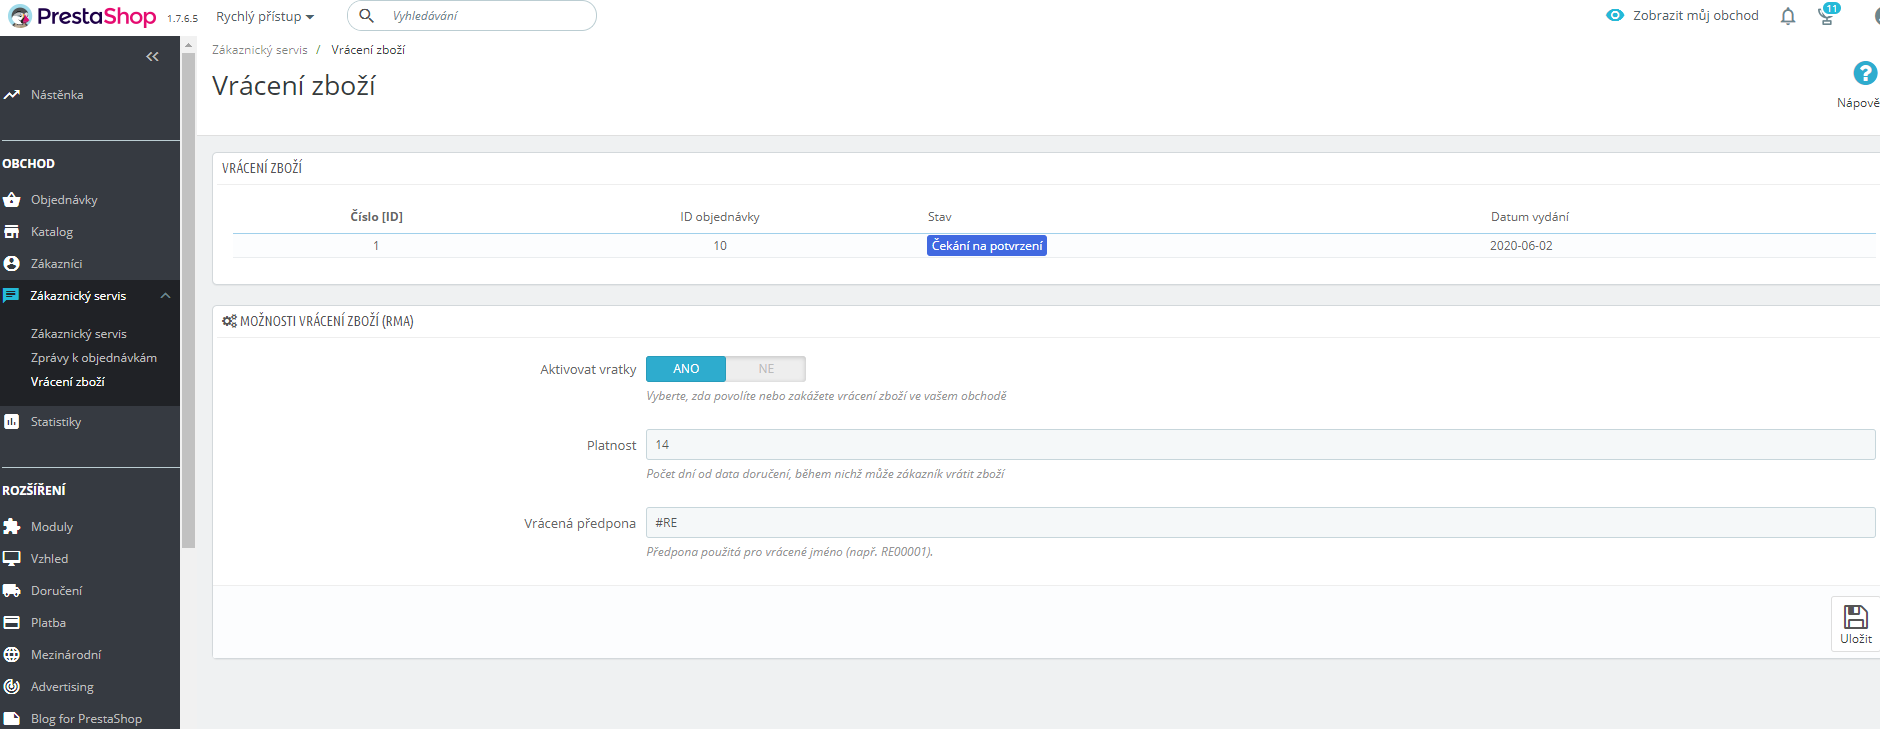Click the Mezinárodní globe icon
The width and height of the screenshot is (1880, 729).
coord(12,655)
